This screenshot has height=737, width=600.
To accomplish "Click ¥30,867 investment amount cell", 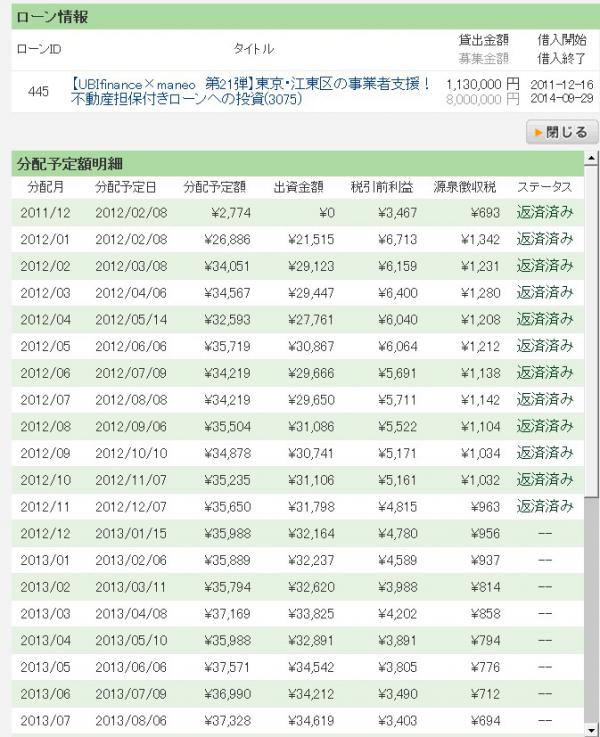I will tap(311, 346).
